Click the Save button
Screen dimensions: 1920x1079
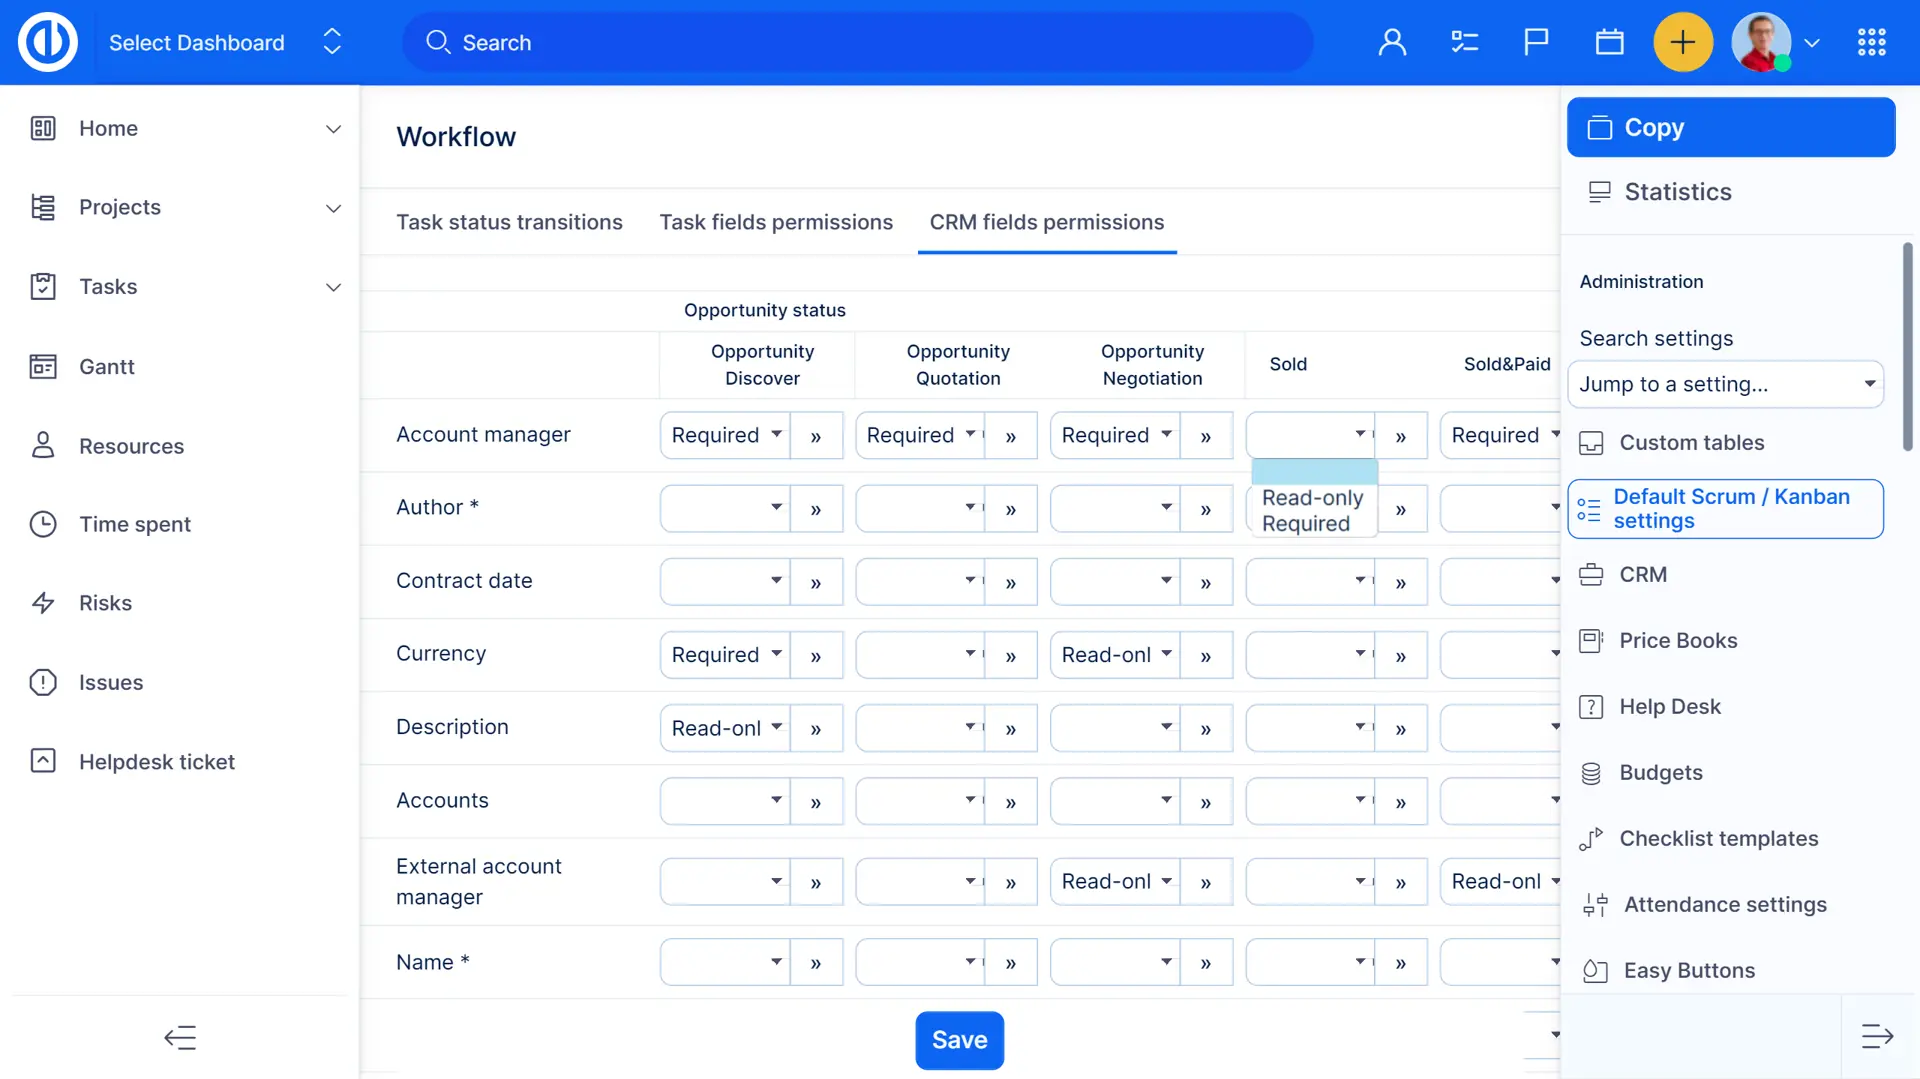click(959, 1040)
